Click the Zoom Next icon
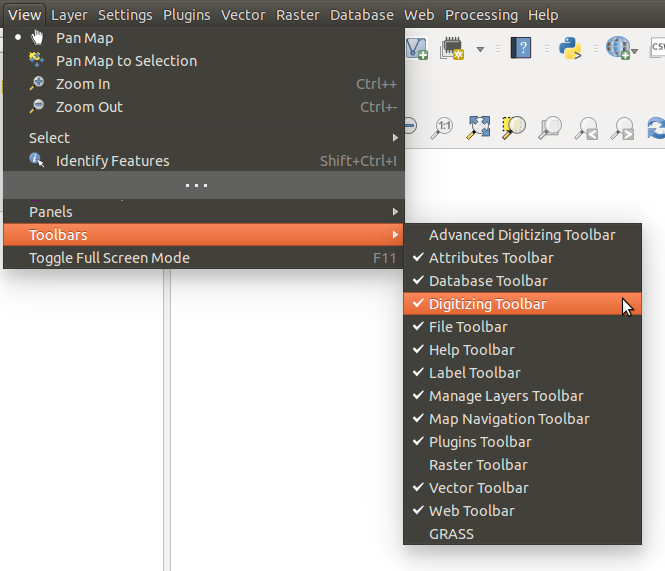This screenshot has height=571, width=665. [622, 127]
